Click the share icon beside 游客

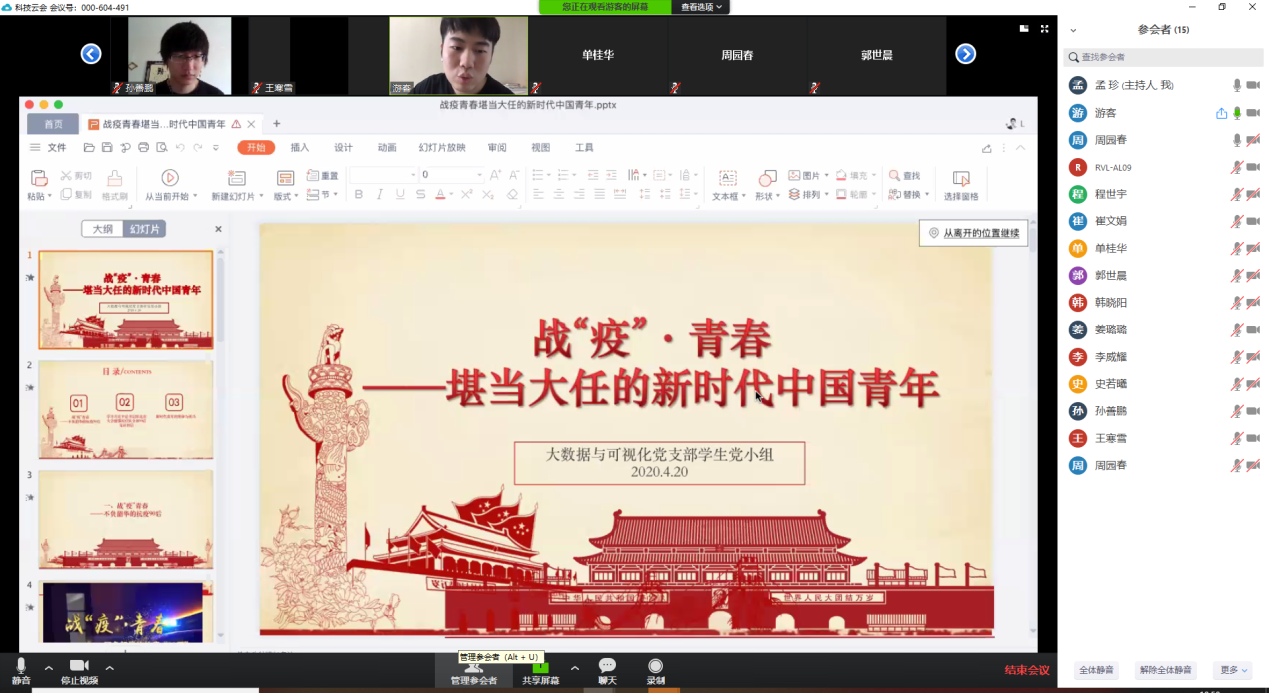click(x=1221, y=113)
